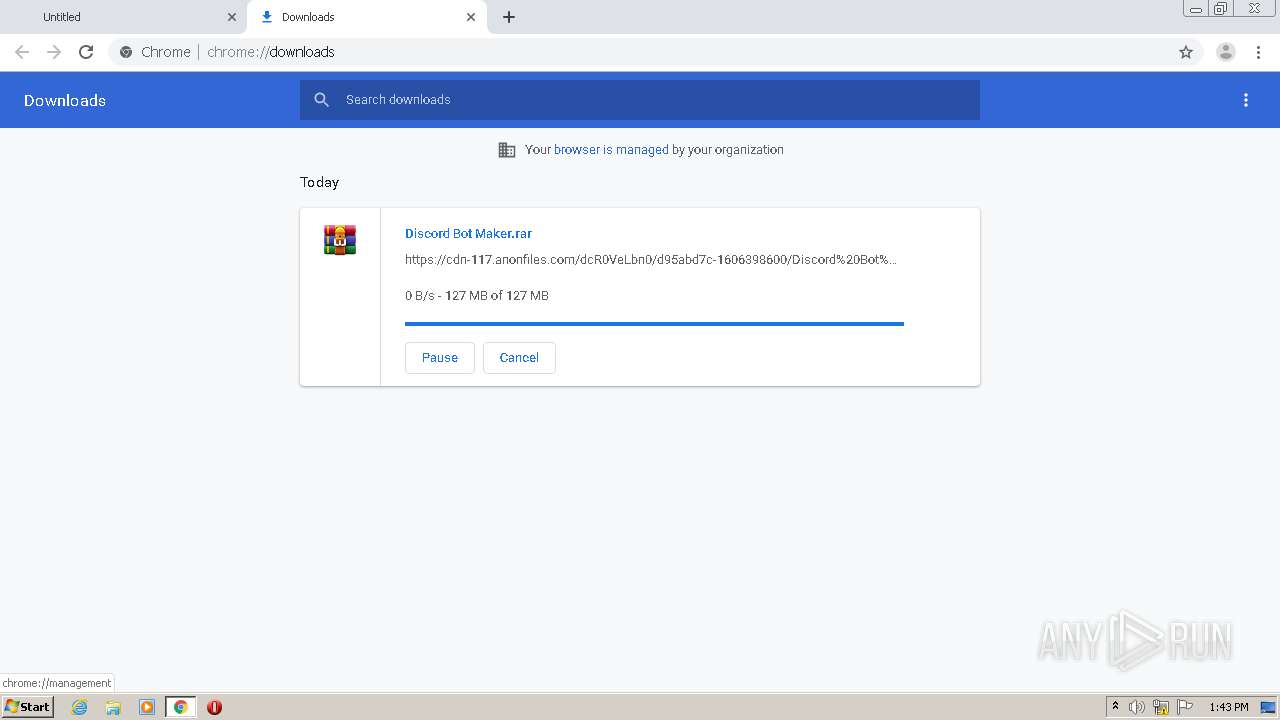Focus the Search downloads field

click(640, 100)
